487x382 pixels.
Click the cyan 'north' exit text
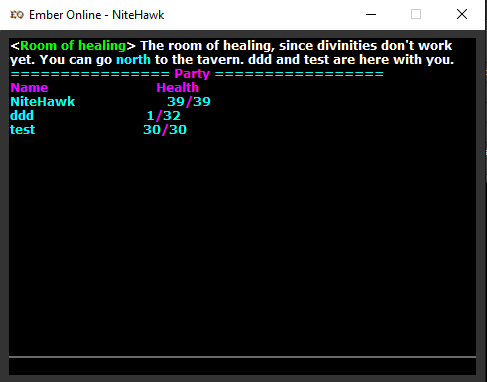133,60
